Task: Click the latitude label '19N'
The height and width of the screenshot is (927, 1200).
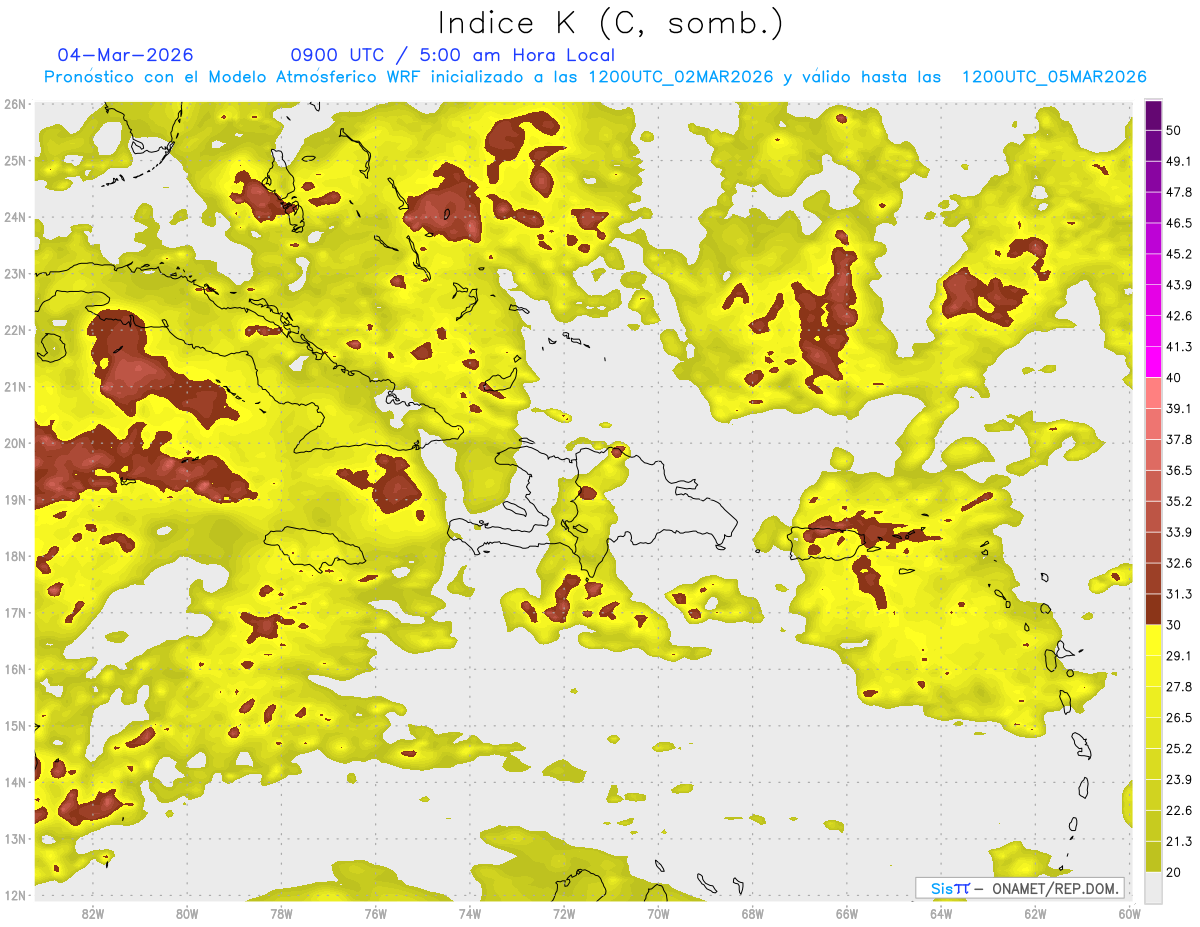Action: (x=15, y=500)
